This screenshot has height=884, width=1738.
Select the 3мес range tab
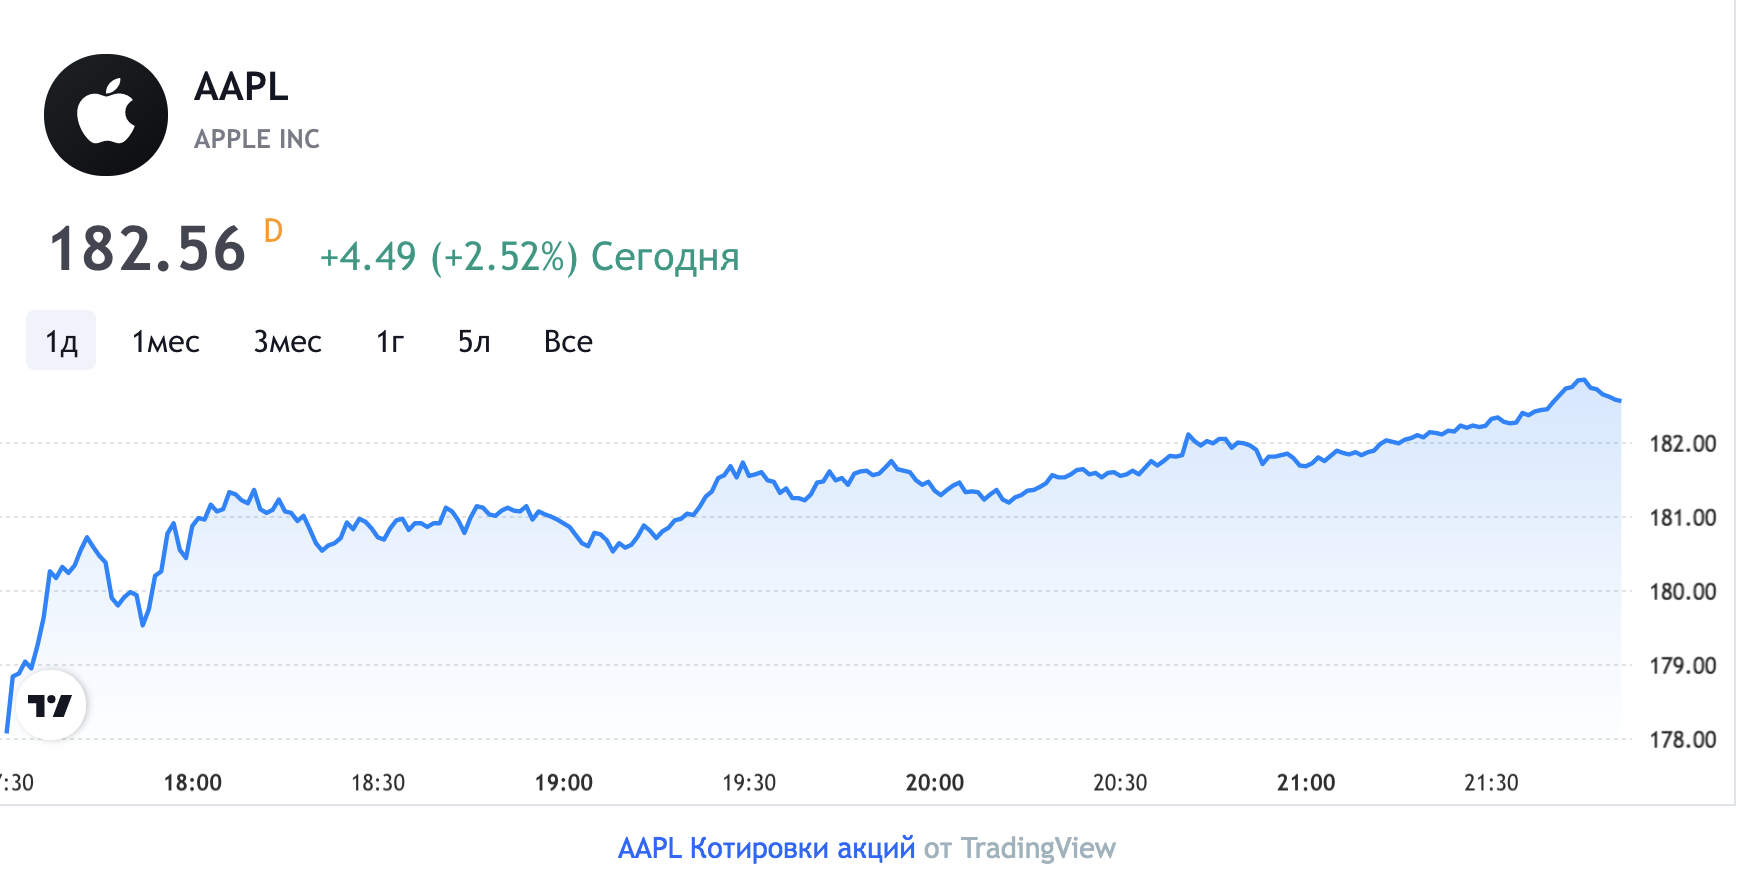[x=287, y=341]
